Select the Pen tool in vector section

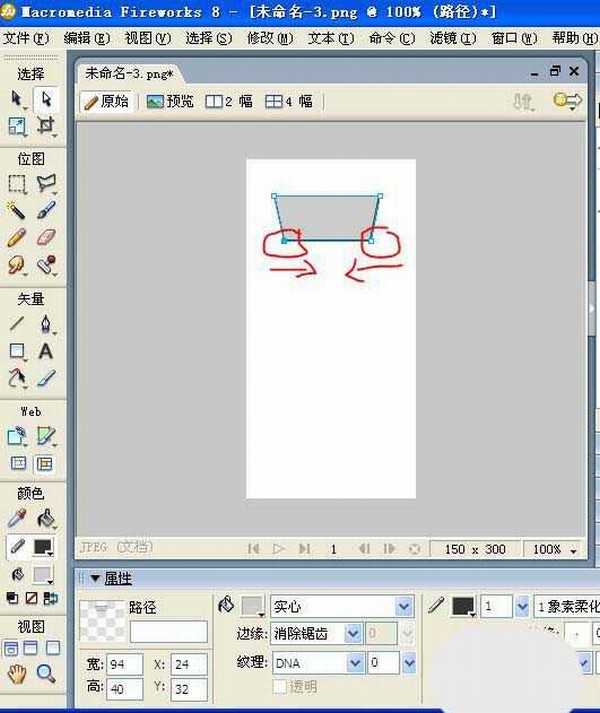pyautogui.click(x=46, y=324)
